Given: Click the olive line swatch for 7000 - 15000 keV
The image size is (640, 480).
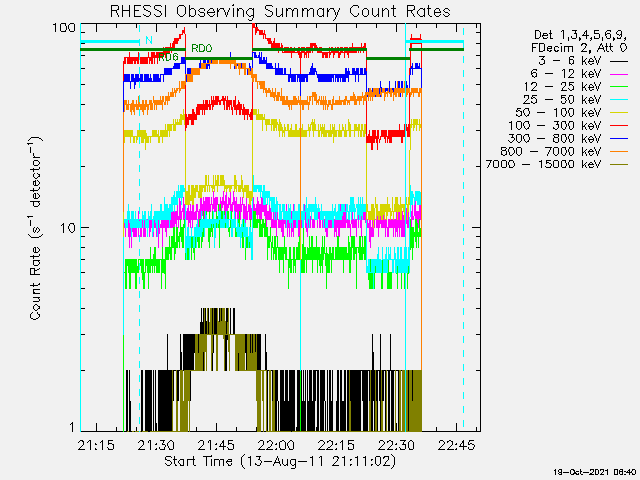Looking at the screenshot, I should (x=619, y=165).
